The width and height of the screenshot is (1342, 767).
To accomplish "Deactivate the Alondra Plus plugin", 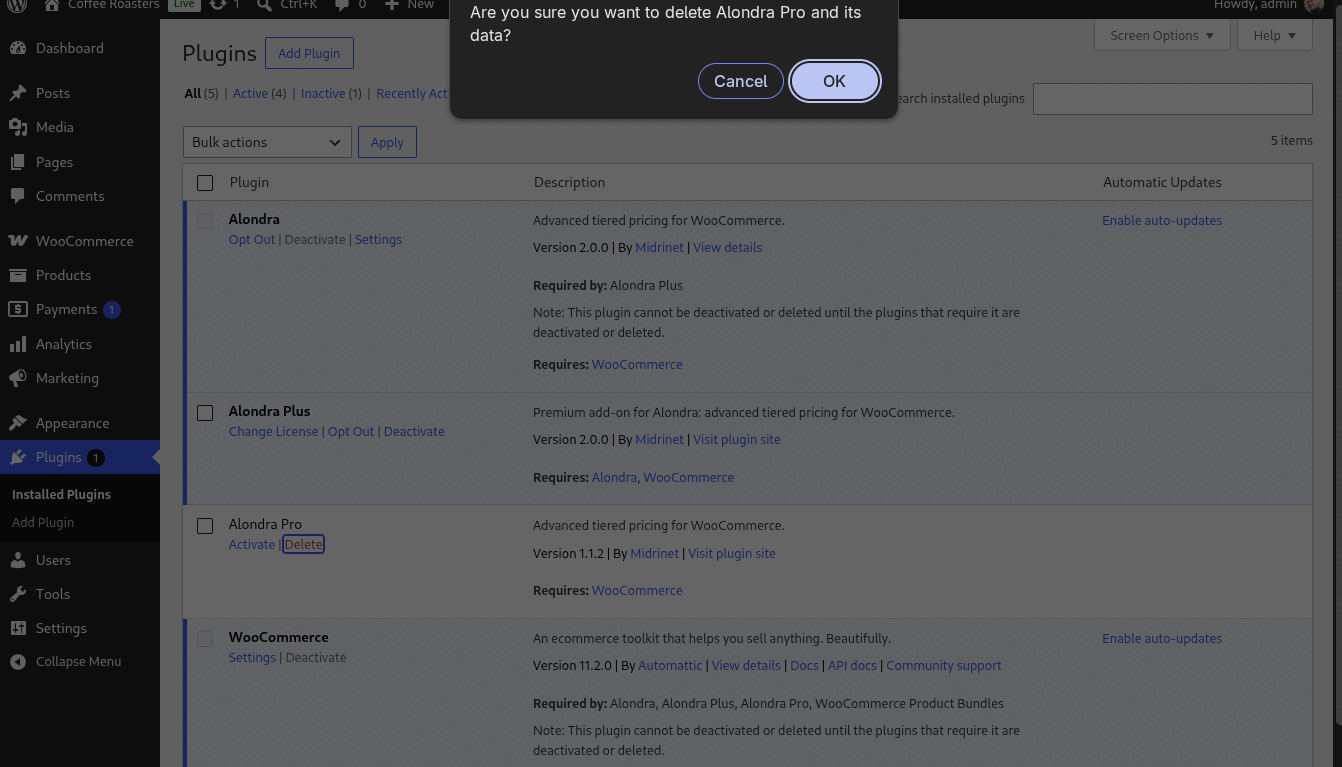I will pos(414,431).
